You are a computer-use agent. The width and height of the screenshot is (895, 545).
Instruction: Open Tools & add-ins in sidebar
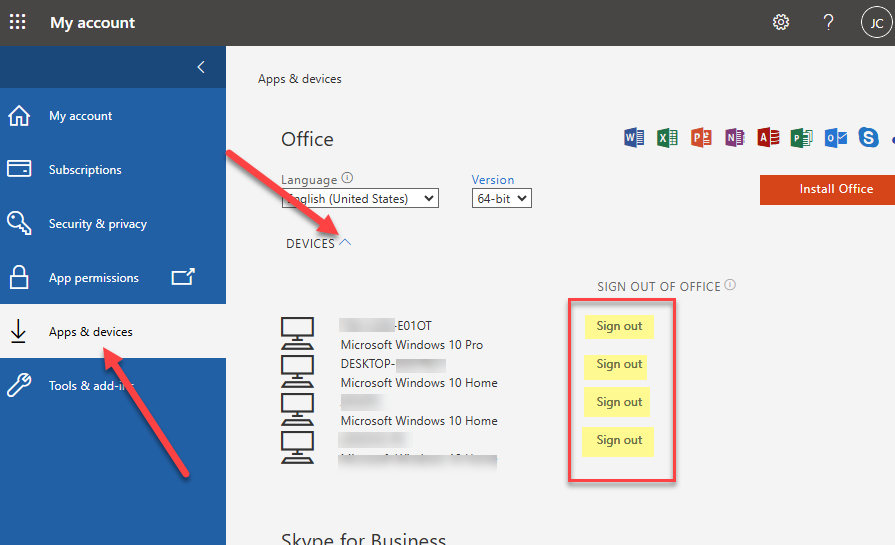(x=113, y=385)
